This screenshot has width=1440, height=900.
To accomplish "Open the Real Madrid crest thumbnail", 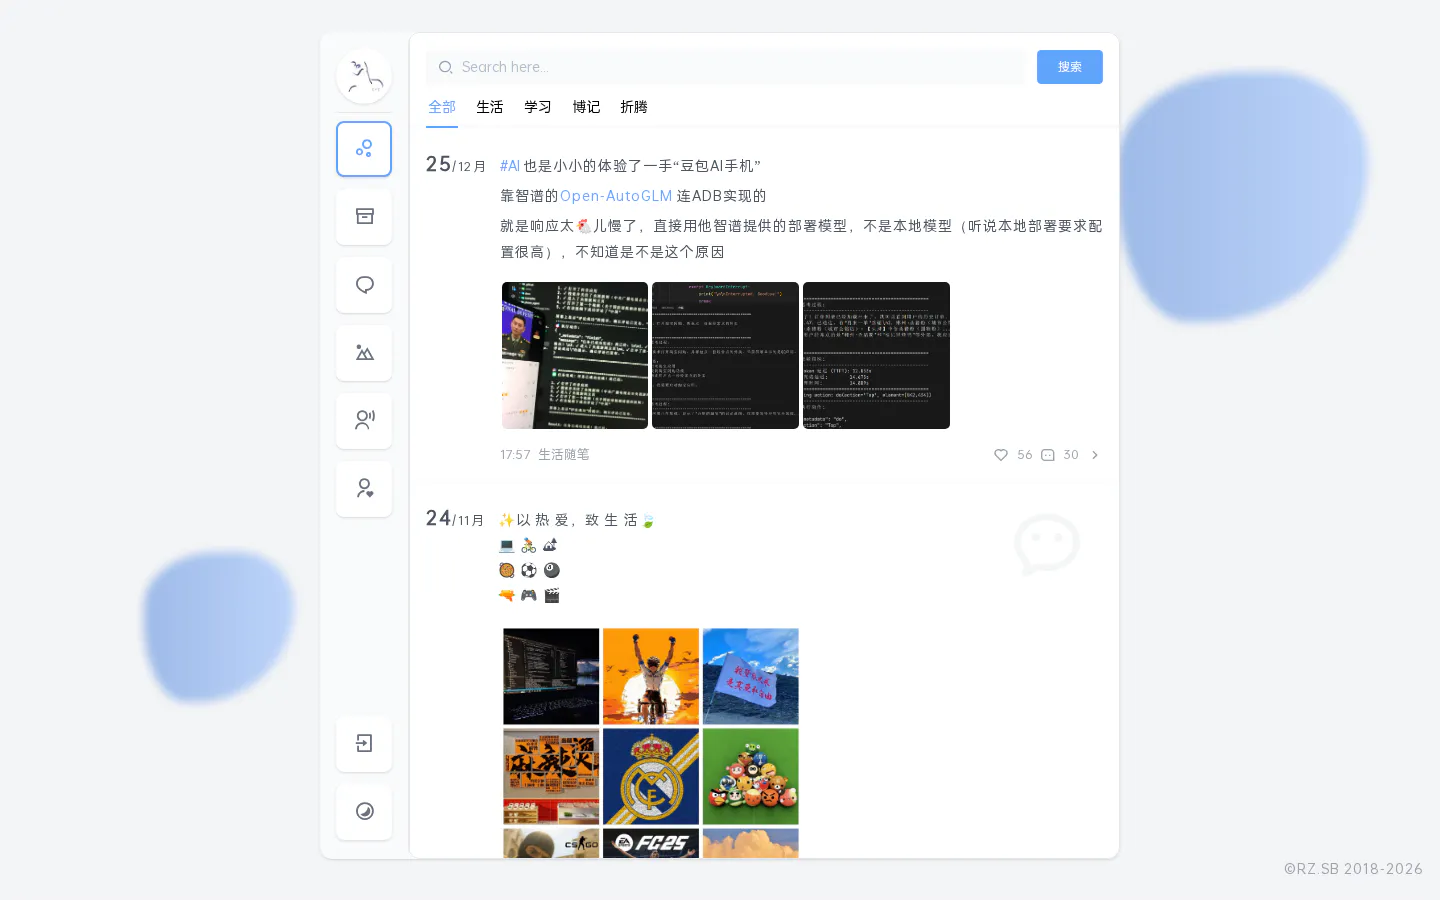I will point(651,776).
